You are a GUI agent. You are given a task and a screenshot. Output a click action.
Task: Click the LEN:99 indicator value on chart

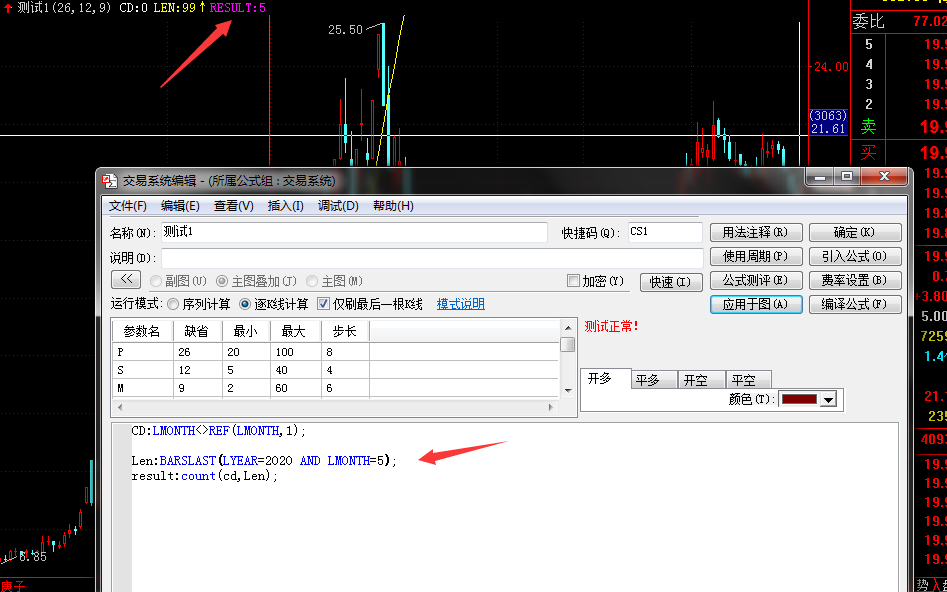click(175, 8)
